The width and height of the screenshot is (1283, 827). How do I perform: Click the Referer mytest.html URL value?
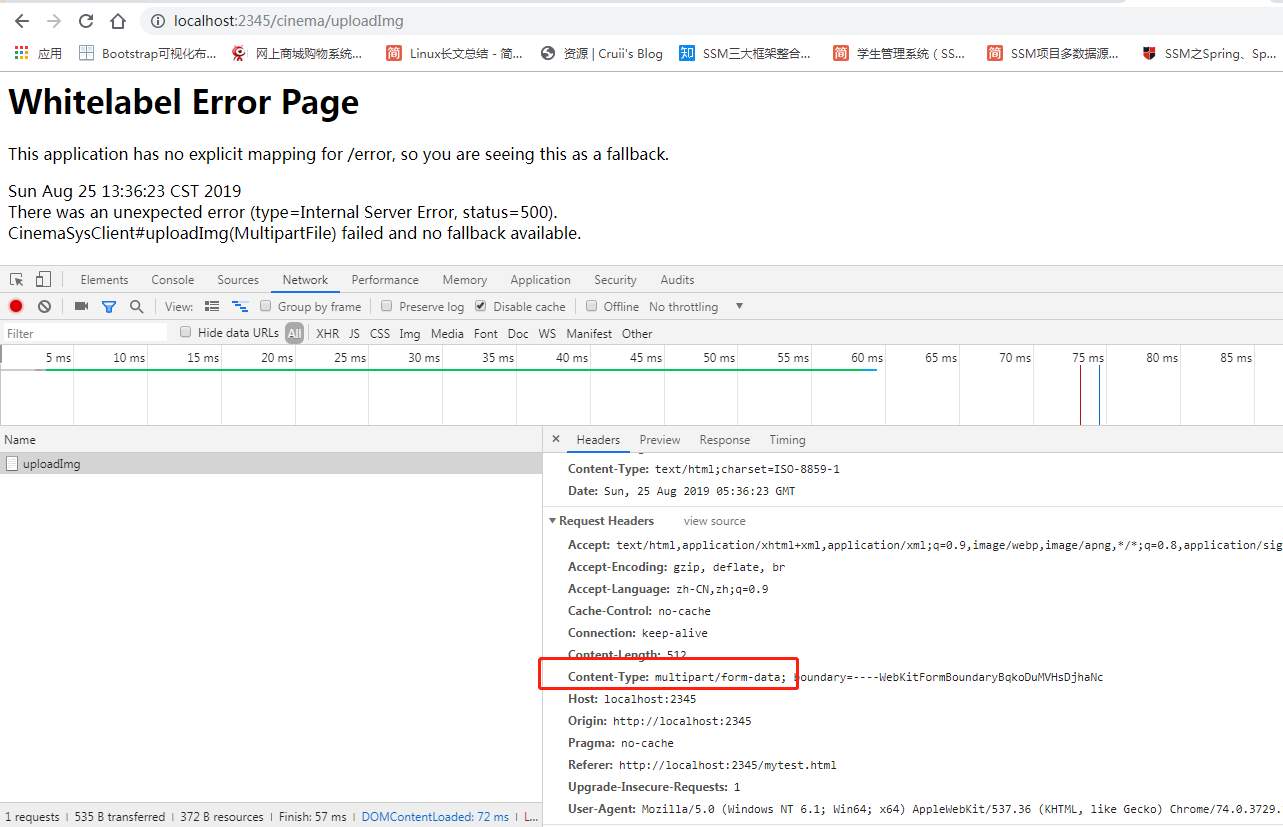[x=727, y=765]
